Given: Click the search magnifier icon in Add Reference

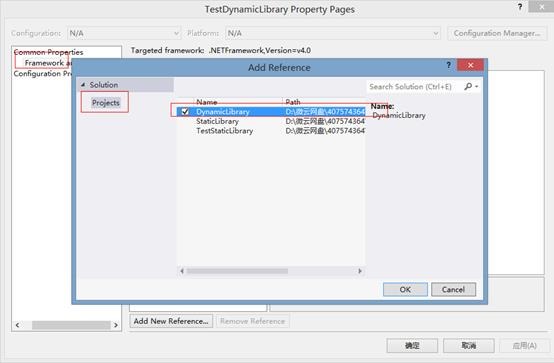Looking at the screenshot, I should click(x=468, y=86).
